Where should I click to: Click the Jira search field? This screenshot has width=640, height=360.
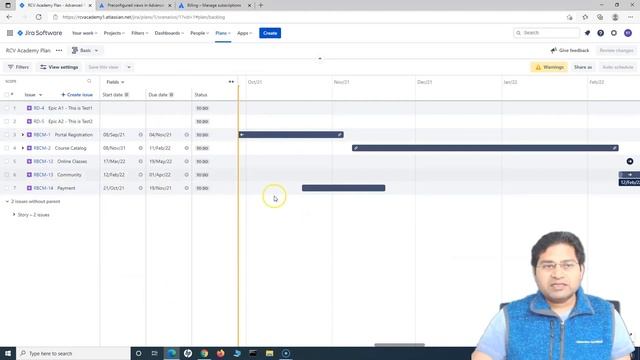pyautogui.click(x=547, y=33)
